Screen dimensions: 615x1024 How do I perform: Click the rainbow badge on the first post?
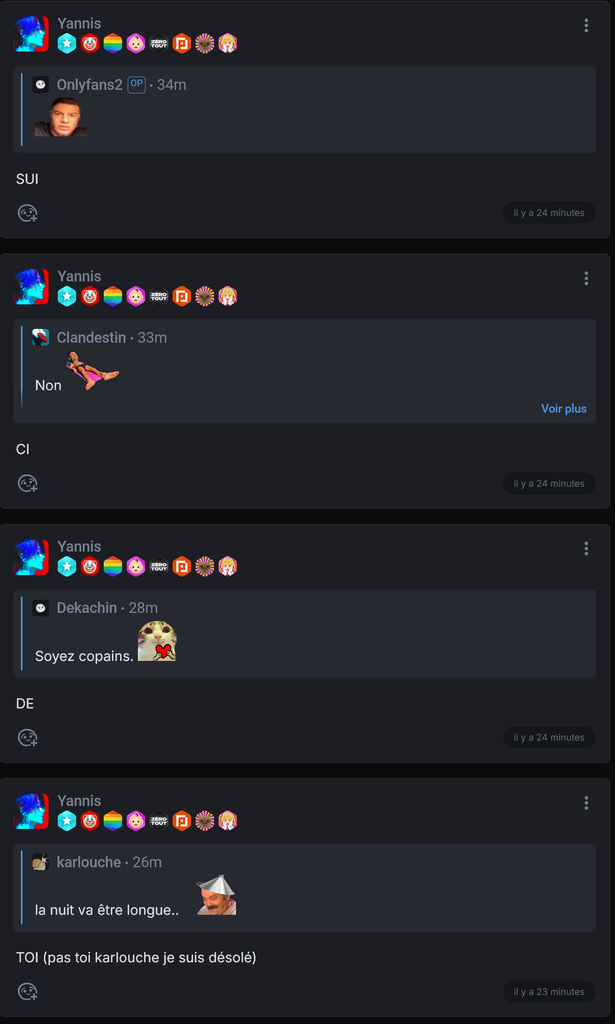coord(113,44)
